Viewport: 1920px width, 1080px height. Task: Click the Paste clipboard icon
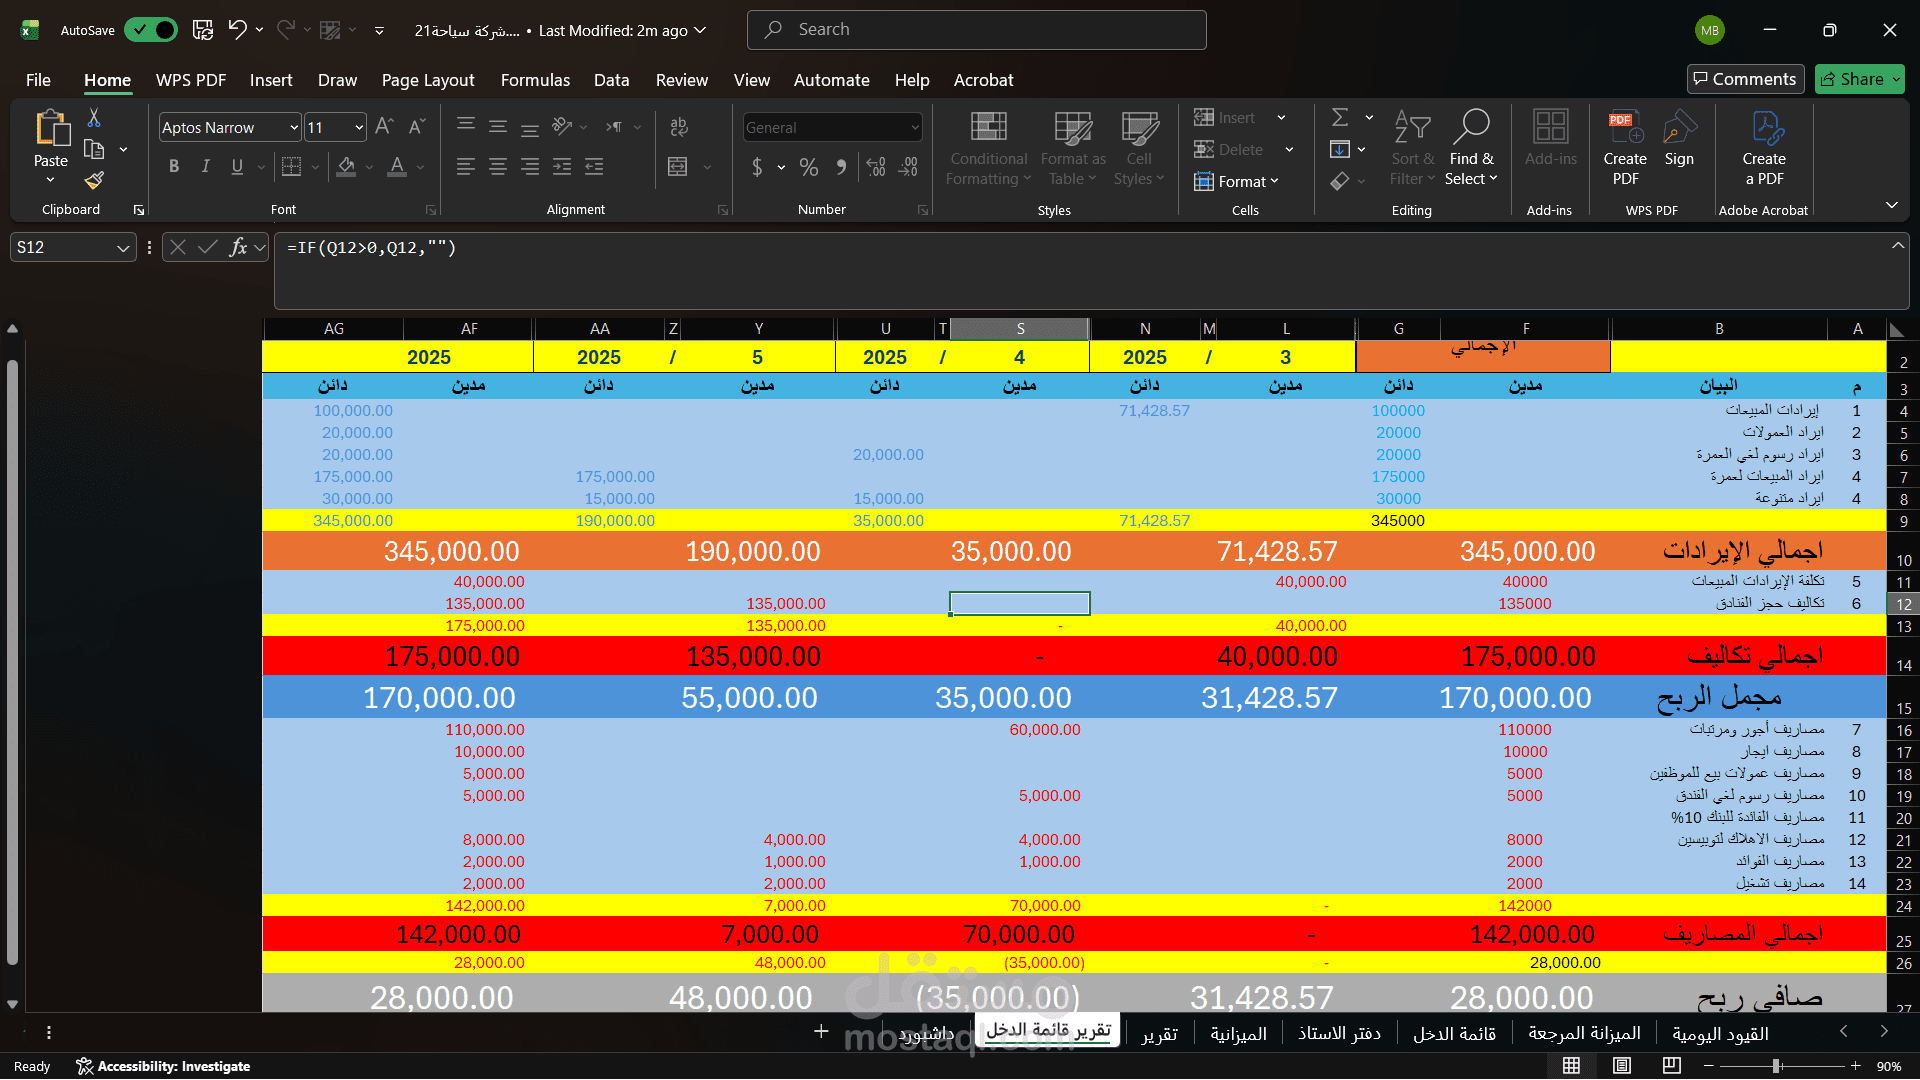coord(51,128)
